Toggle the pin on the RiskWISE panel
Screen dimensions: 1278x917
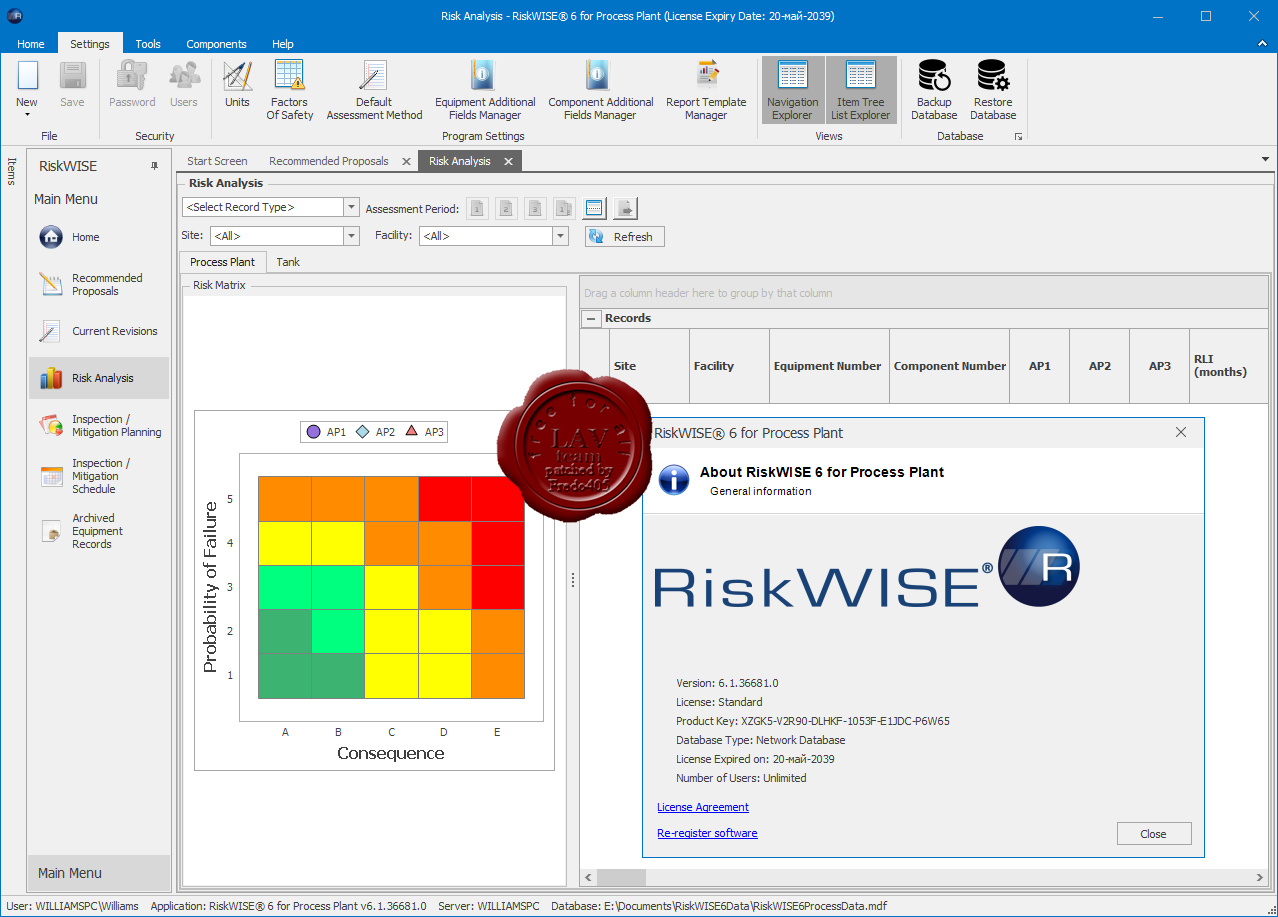154,166
